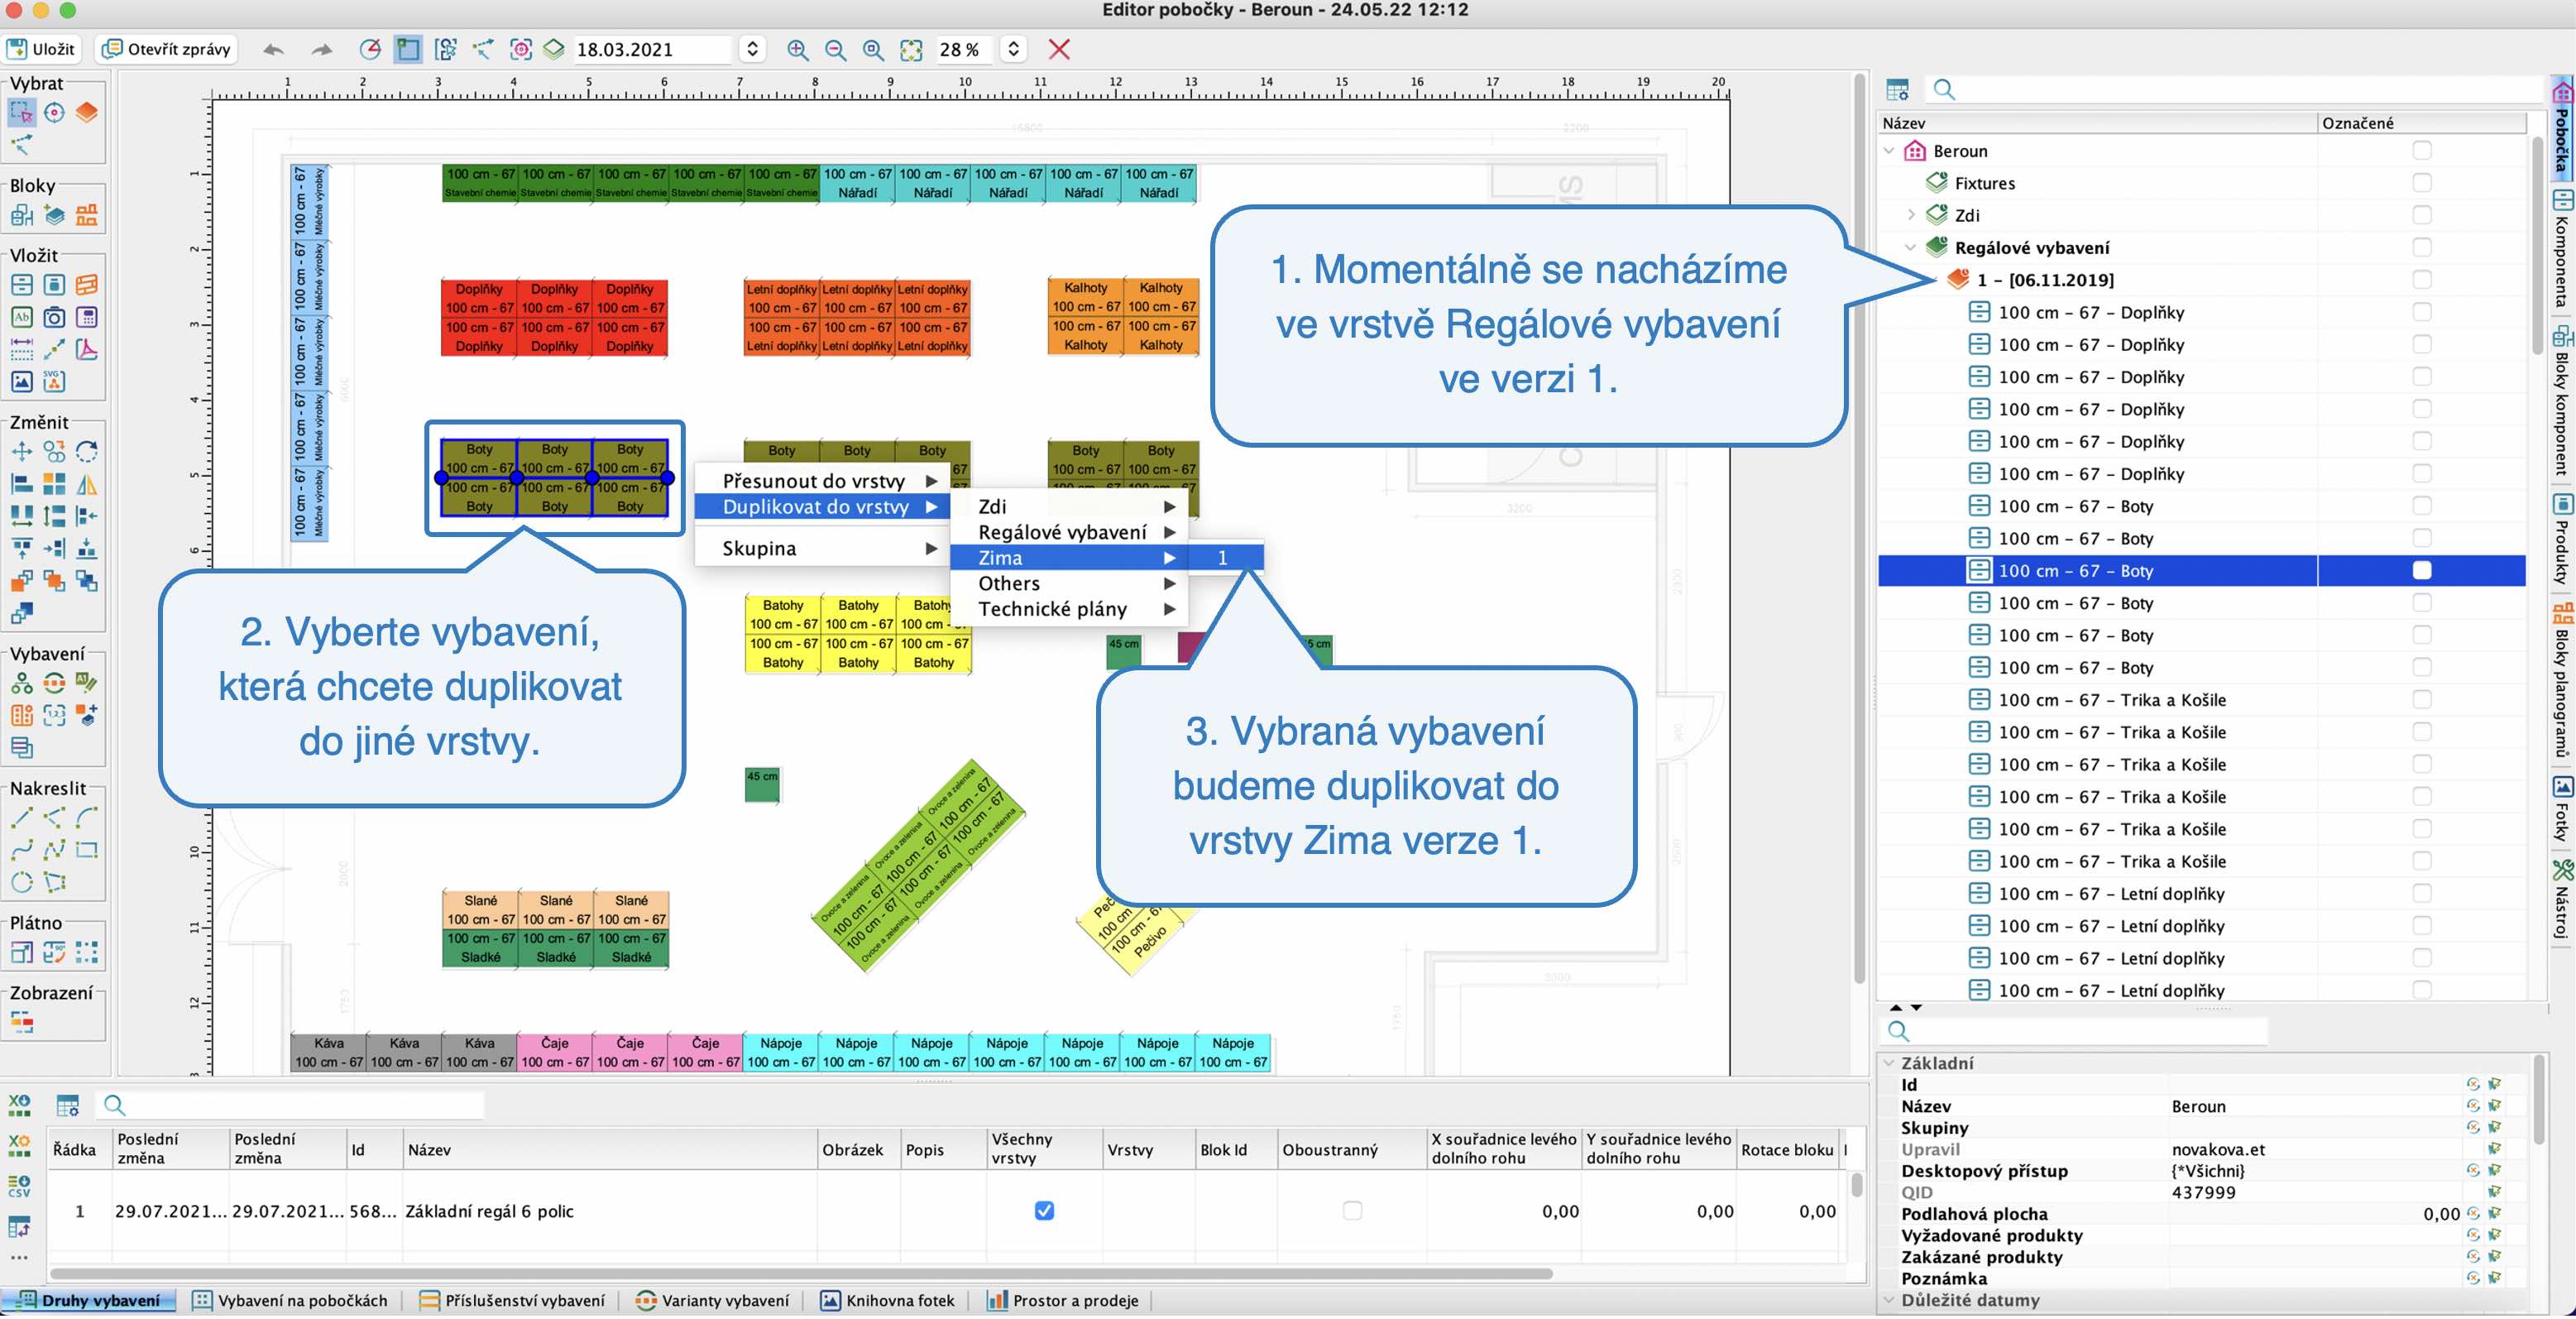Screen dimensions: 2576x1319
Task: Choose Zima in the layer submenu
Action: (1068, 558)
